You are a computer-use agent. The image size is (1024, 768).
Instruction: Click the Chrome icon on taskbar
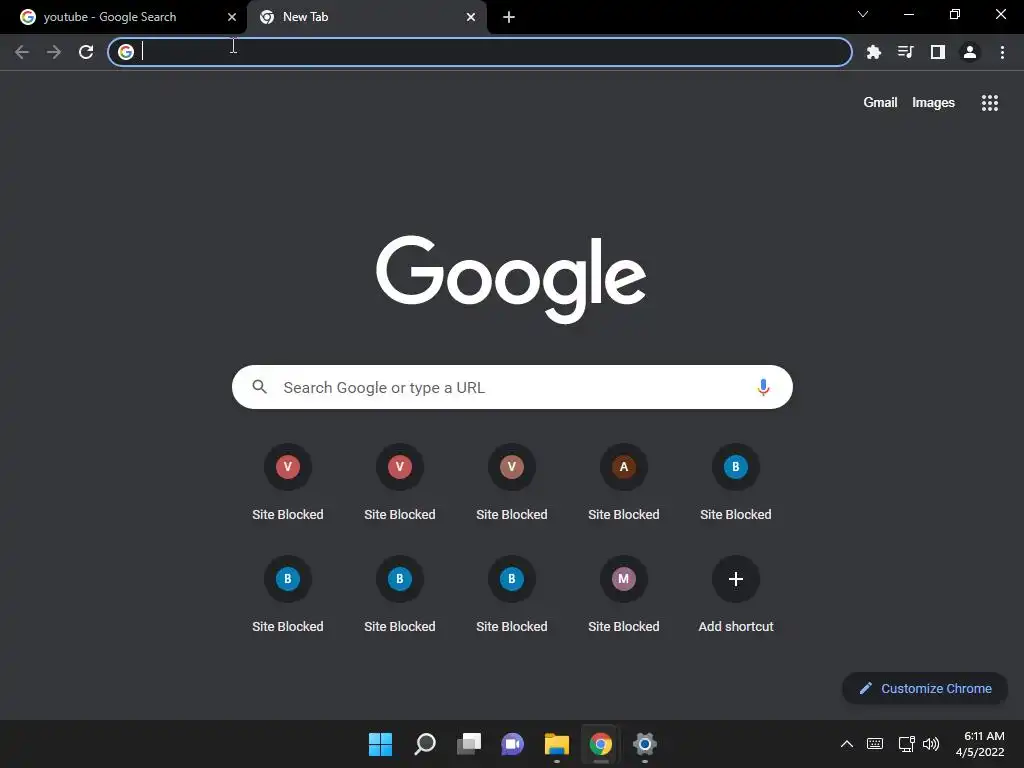[601, 744]
